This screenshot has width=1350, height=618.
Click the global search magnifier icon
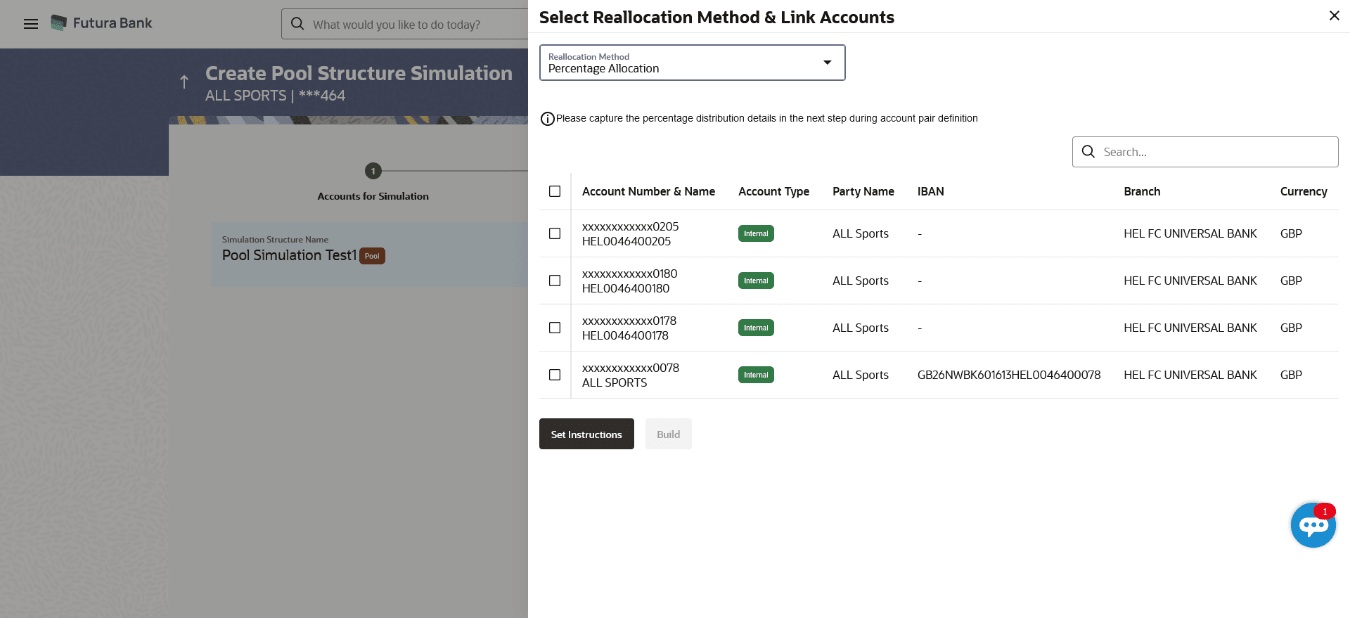(297, 24)
